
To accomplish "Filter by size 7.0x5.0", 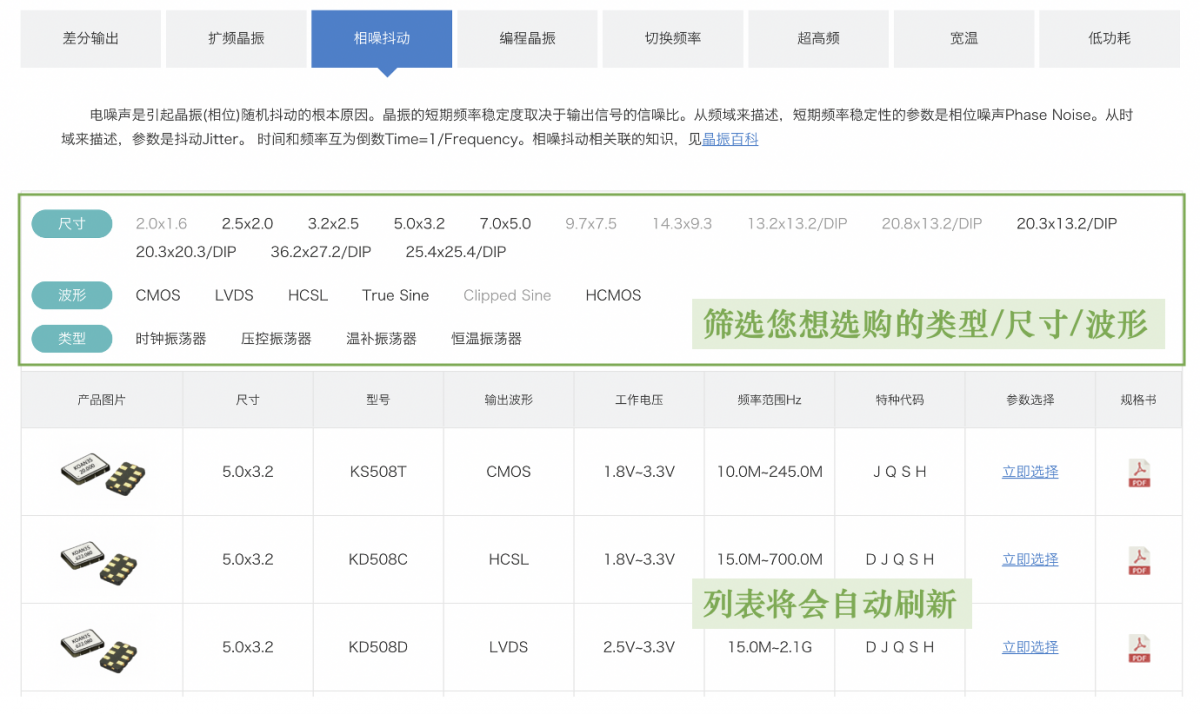I will (505, 224).
